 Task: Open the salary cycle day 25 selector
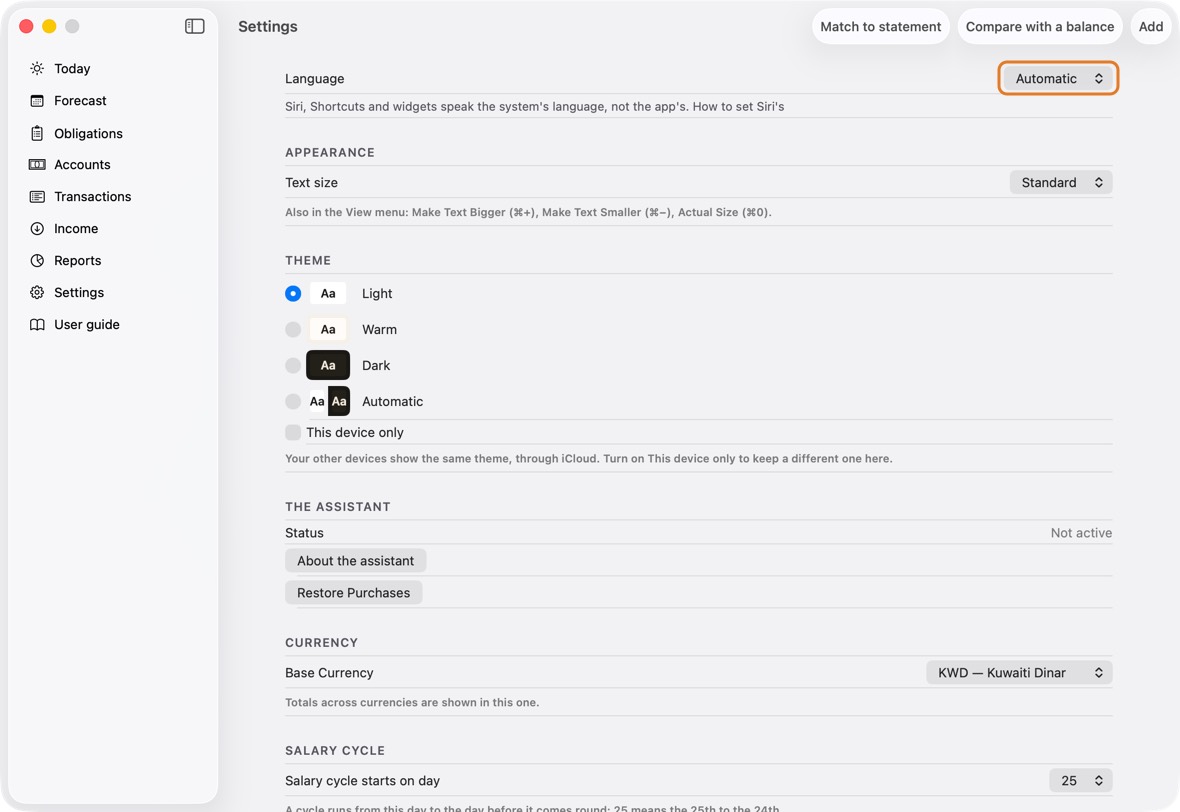[x=1081, y=781]
